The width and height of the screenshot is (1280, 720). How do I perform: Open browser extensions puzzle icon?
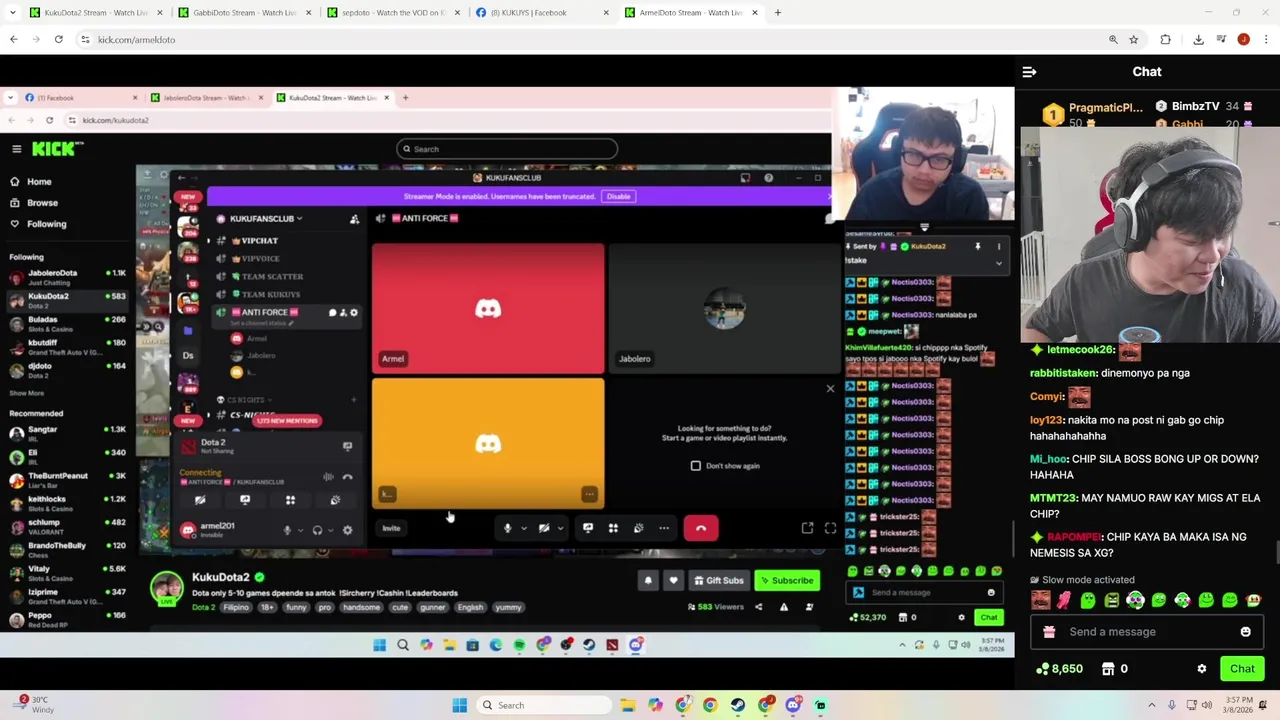1165,39
